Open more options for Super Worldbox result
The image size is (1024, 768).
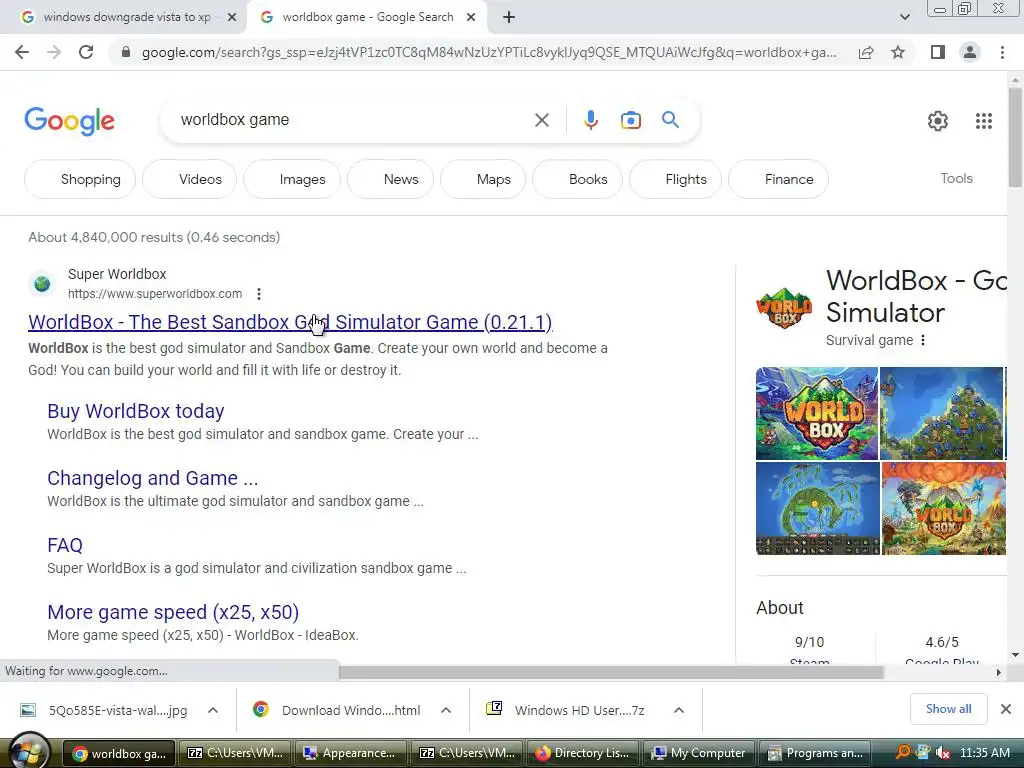(x=259, y=294)
